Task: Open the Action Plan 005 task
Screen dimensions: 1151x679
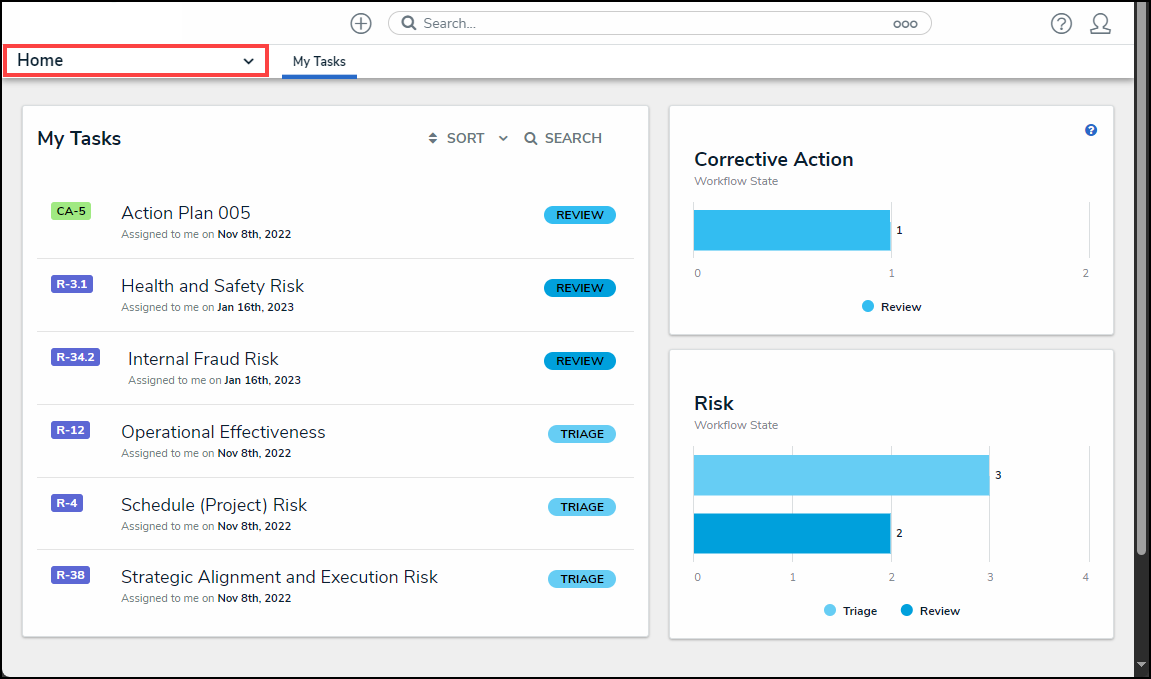Action: tap(186, 213)
